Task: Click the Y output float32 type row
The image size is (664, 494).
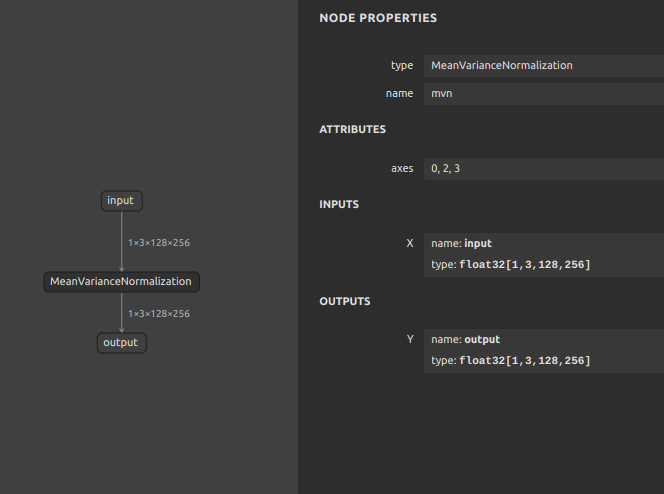Action: [x=544, y=362]
